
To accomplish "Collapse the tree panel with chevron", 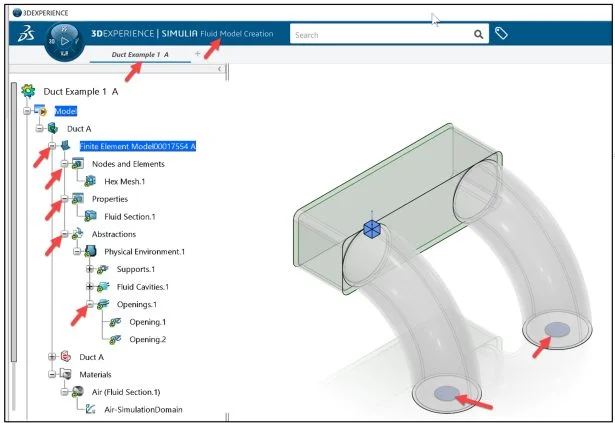I will [219, 69].
